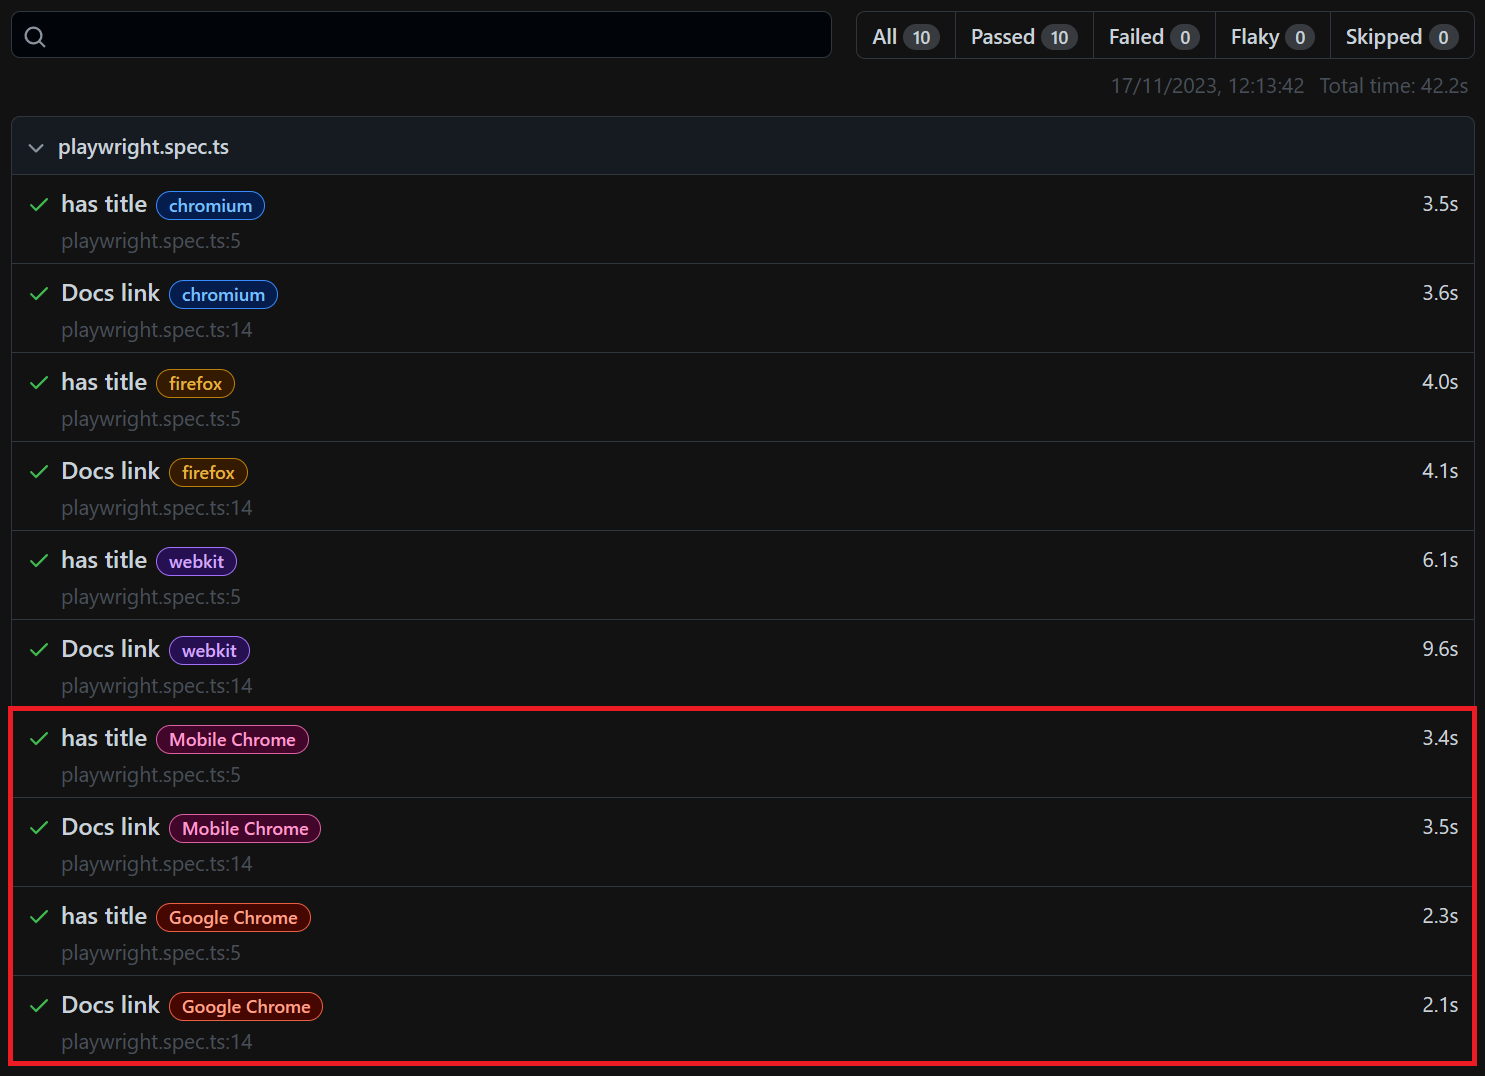The height and width of the screenshot is (1076, 1485).
Task: Click the search magnifier icon
Action: coord(35,37)
